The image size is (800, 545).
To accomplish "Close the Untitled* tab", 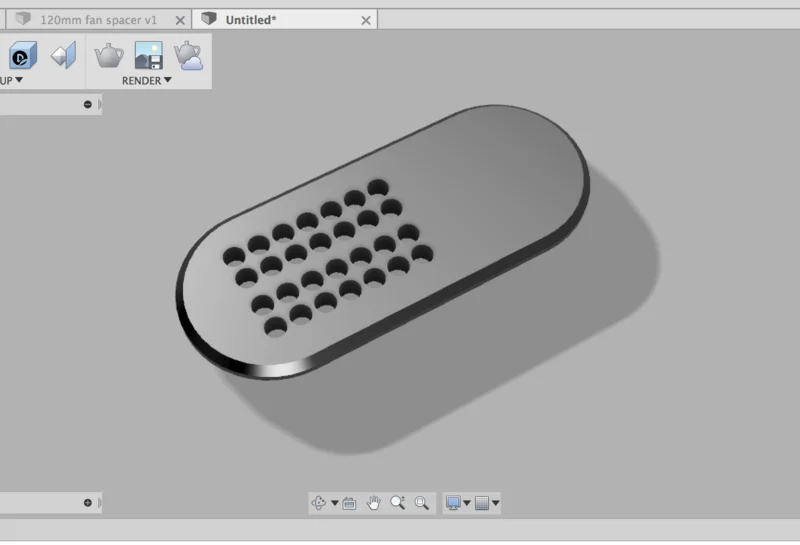I will [366, 20].
